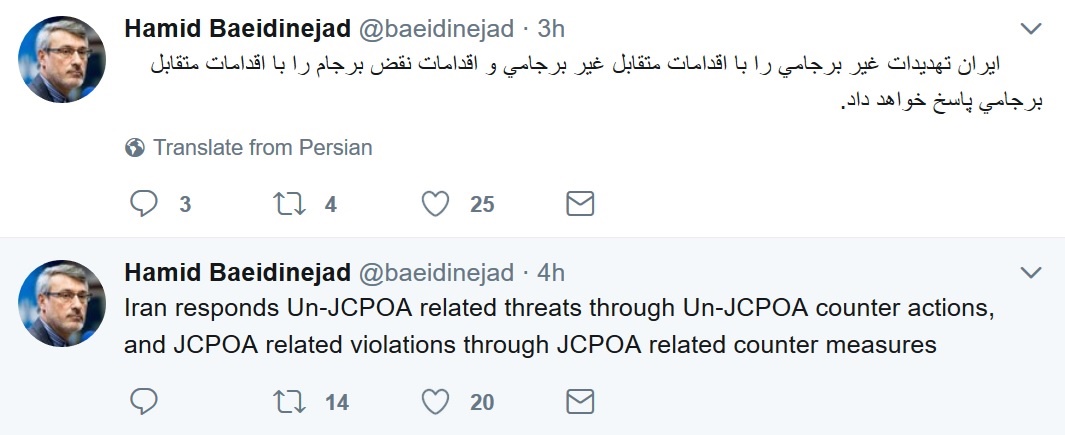Reply to the Persian tweet
Image resolution: width=1065 pixels, height=435 pixels.
pyautogui.click(x=143, y=203)
